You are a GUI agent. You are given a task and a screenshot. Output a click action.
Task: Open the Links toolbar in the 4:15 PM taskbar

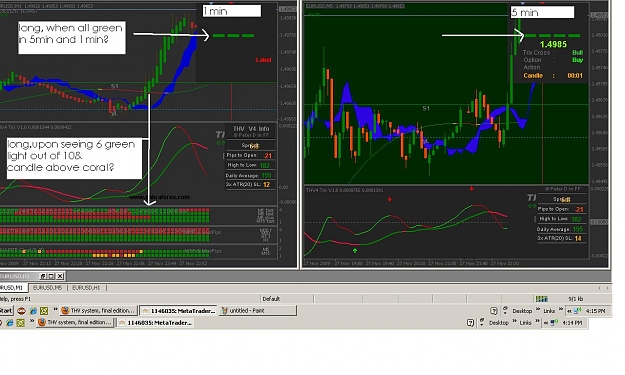[x=549, y=311]
